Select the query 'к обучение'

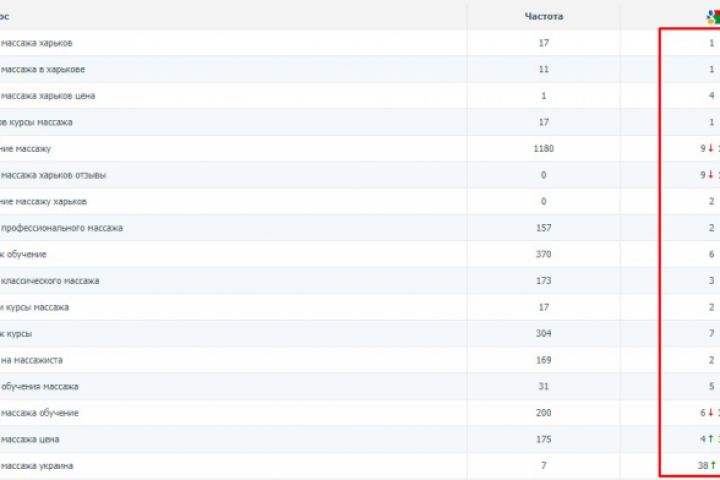point(23,254)
